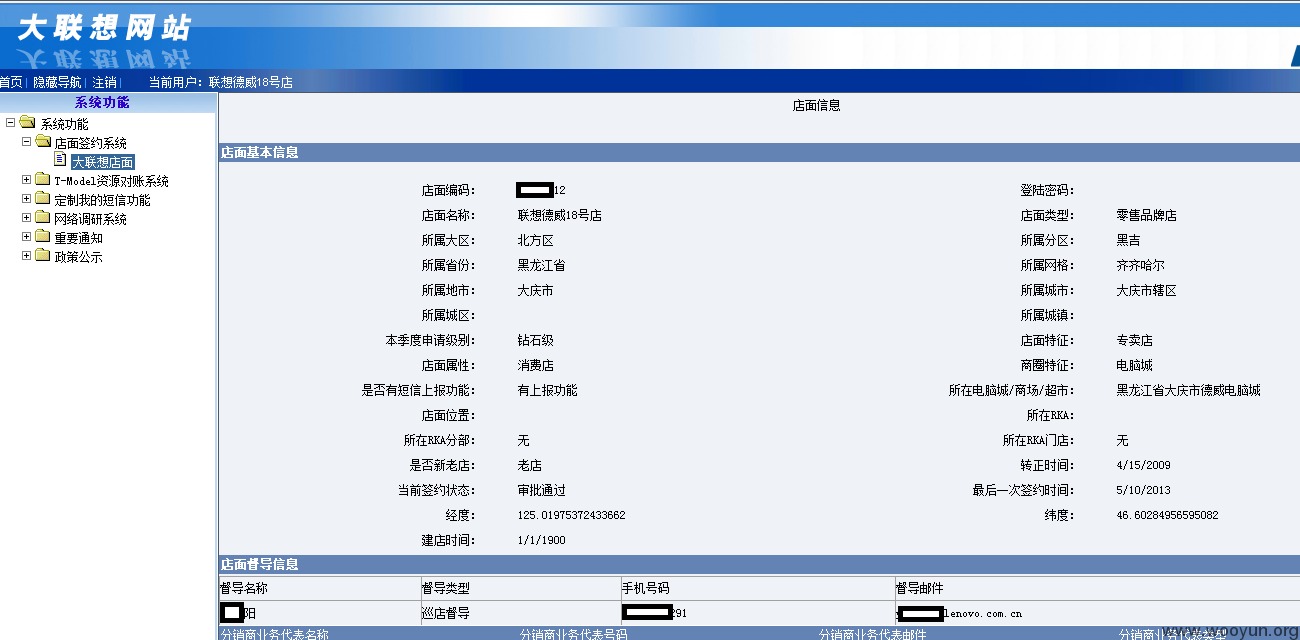1300x640 pixels.
Task: Click the 系统功能 panel header
Action: pyautogui.click(x=108, y=102)
